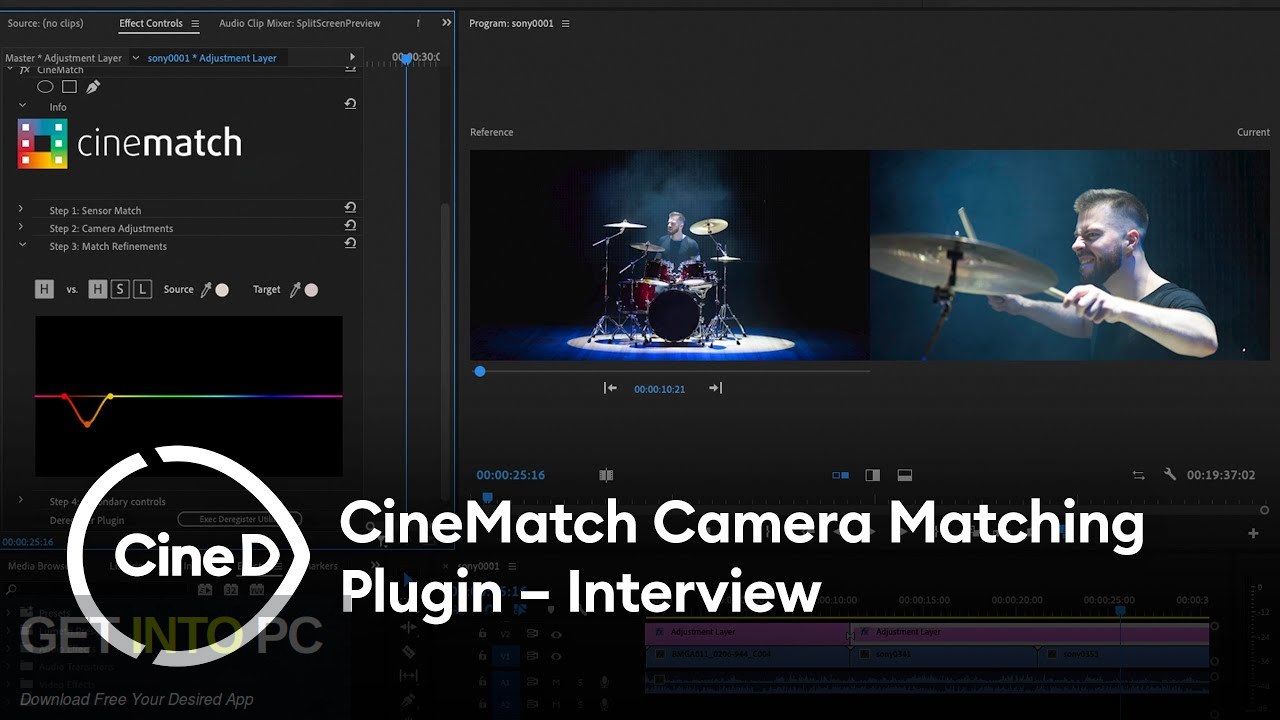This screenshot has height=720, width=1280.
Task: Select the pen mask tool under CineMatch
Action: click(93, 87)
